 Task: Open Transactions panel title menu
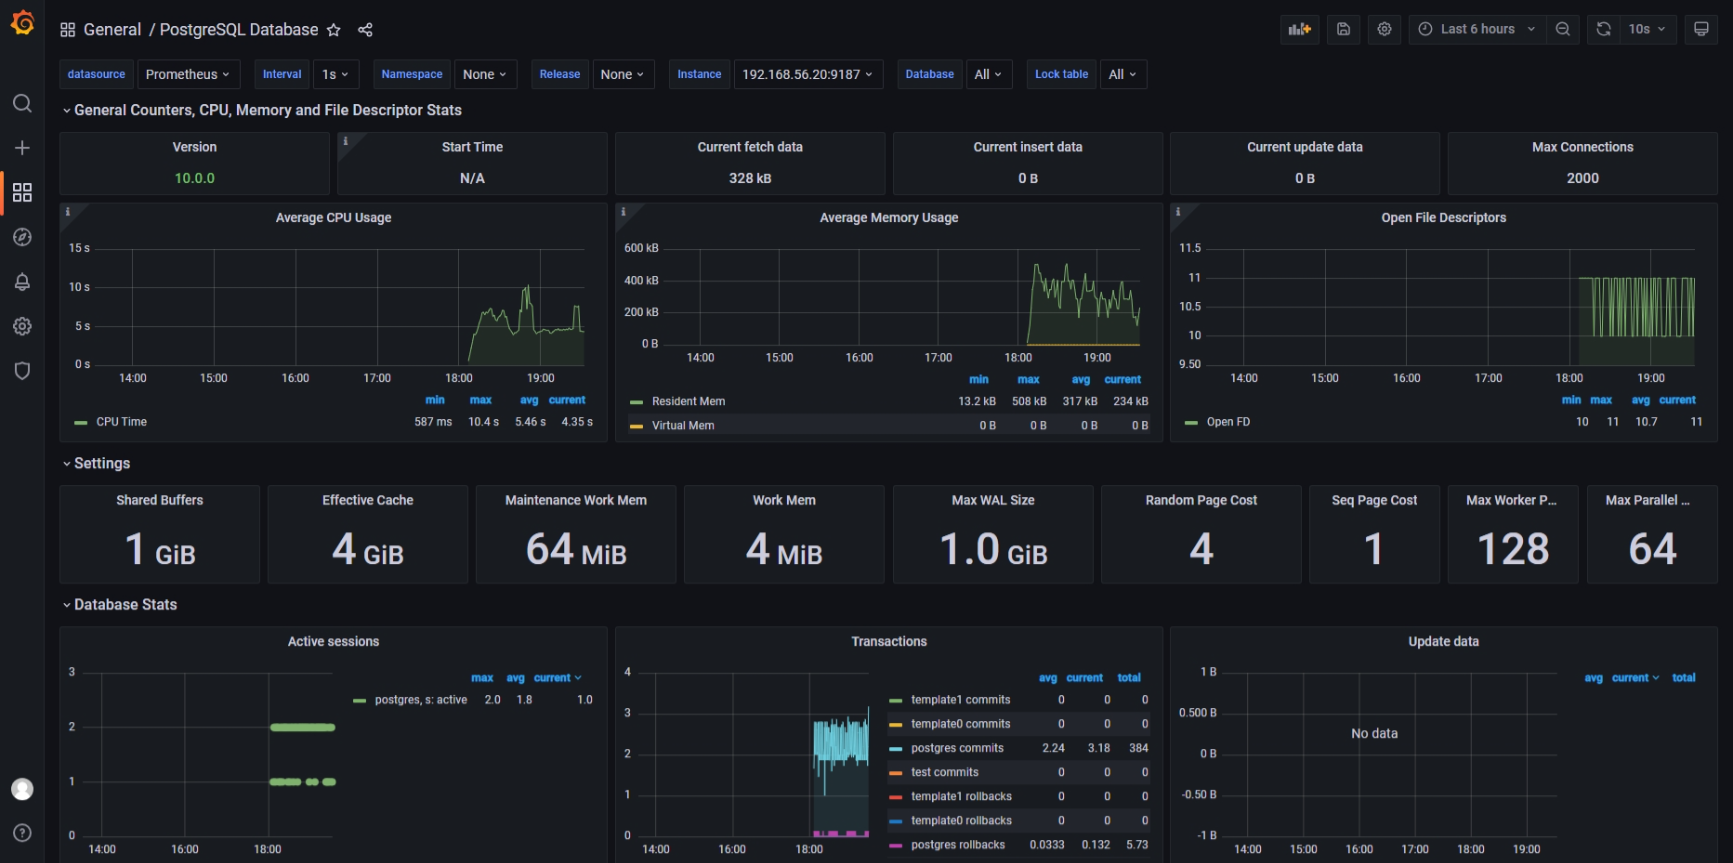(889, 642)
